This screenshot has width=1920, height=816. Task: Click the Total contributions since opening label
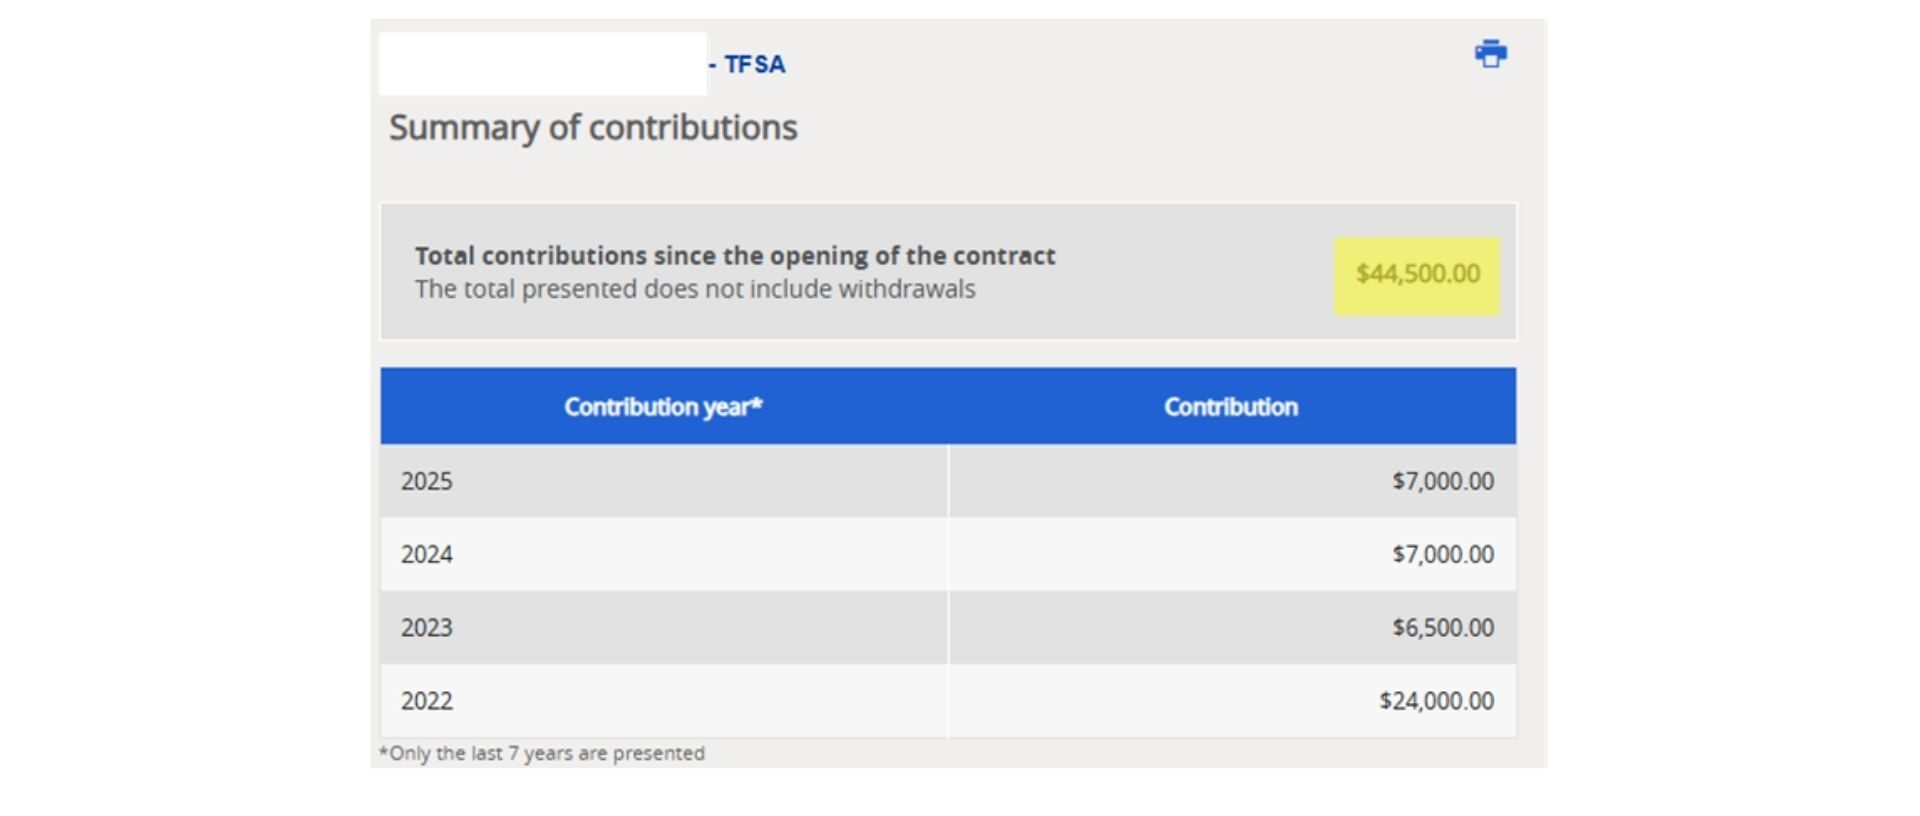coord(735,256)
